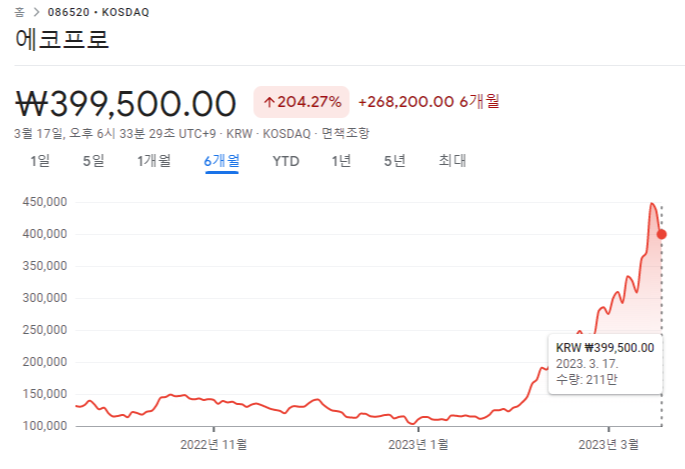Select the 1일 range tab
The image size is (685, 469).
tap(40, 161)
